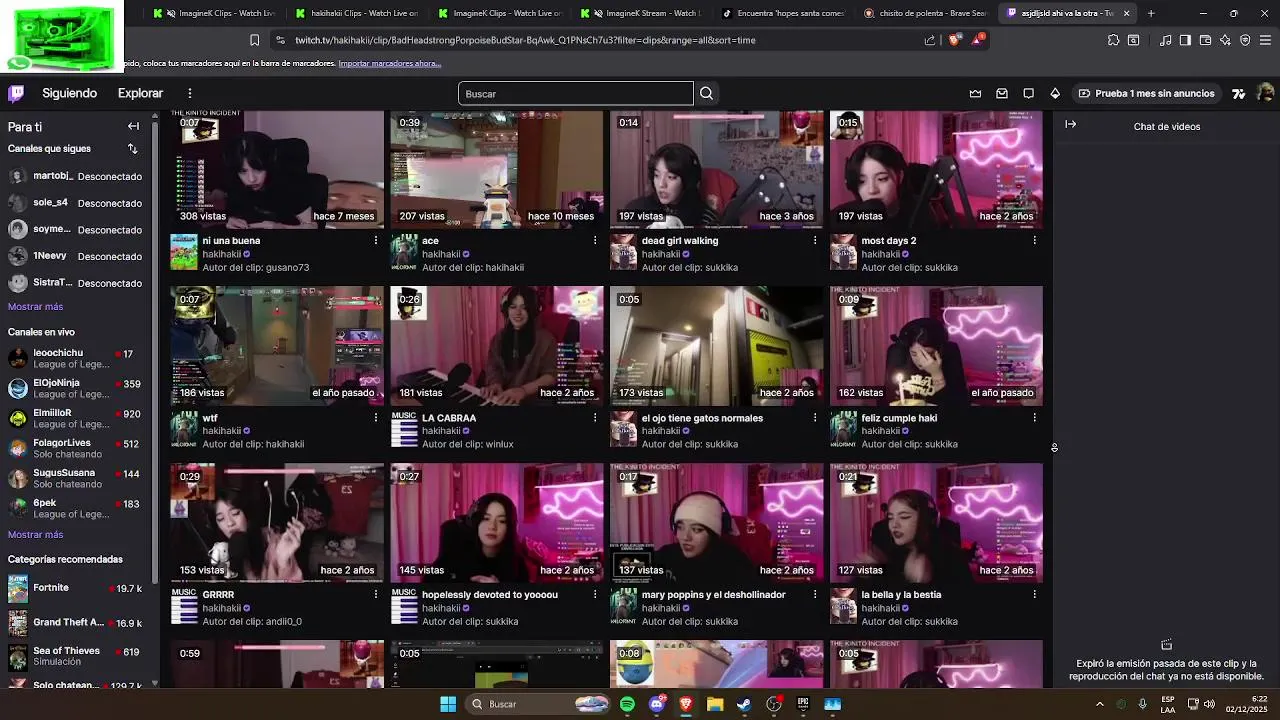Open offline channel martobj_ in sidebar

click(x=75, y=176)
